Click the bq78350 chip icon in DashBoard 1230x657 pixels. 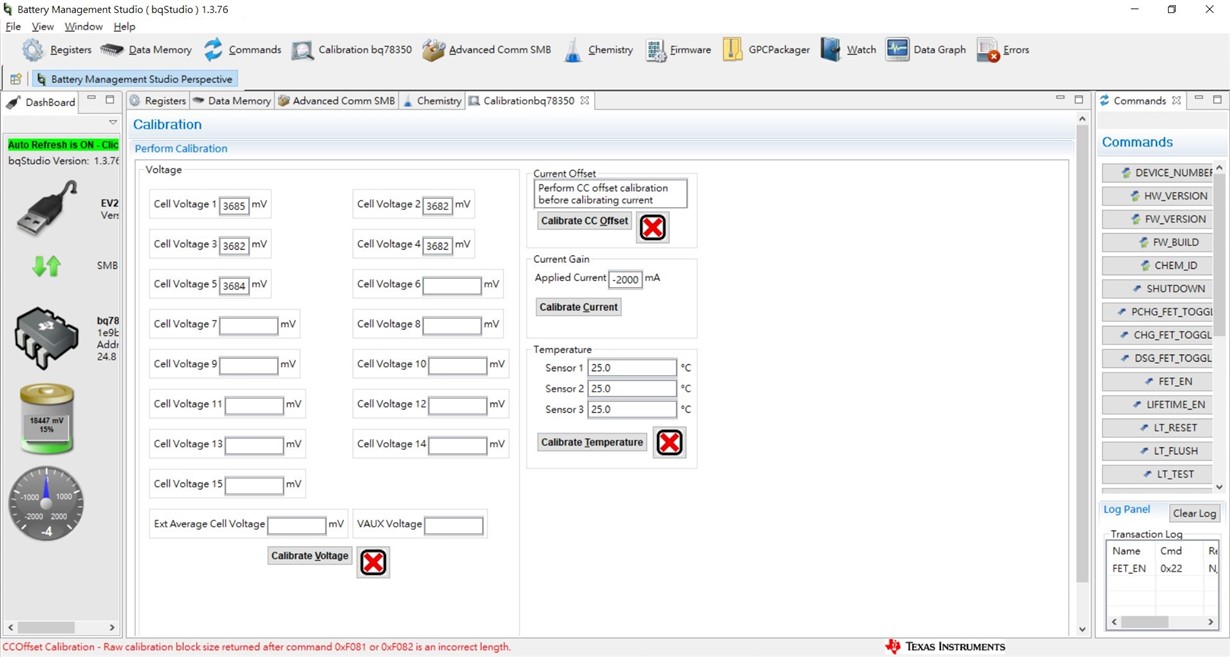coord(46,338)
